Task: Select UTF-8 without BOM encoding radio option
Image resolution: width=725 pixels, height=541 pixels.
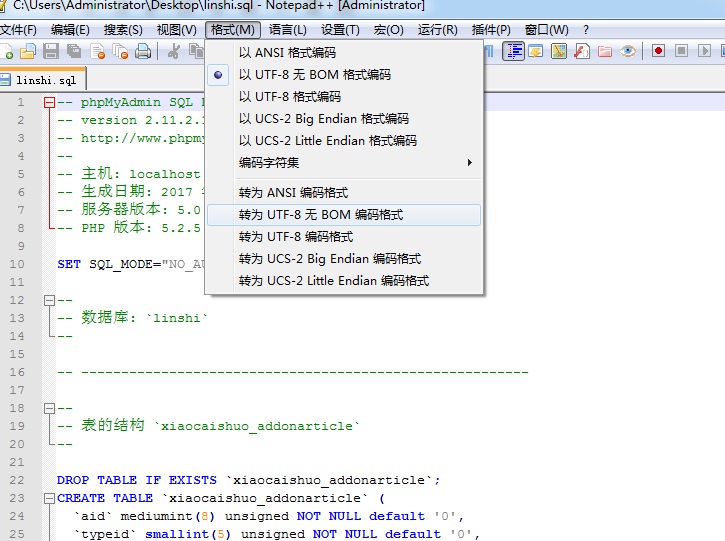Action: click(x=314, y=75)
